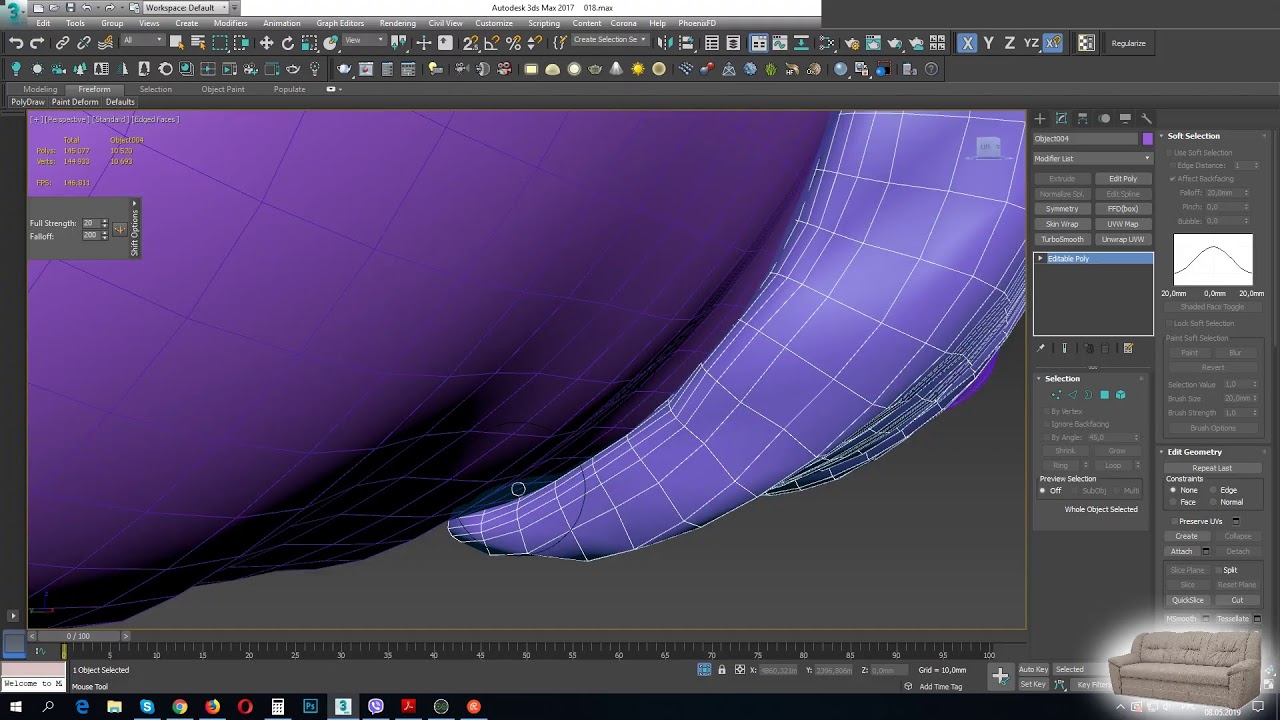
Task: Toggle the Percent Snap tool
Action: (x=514, y=43)
